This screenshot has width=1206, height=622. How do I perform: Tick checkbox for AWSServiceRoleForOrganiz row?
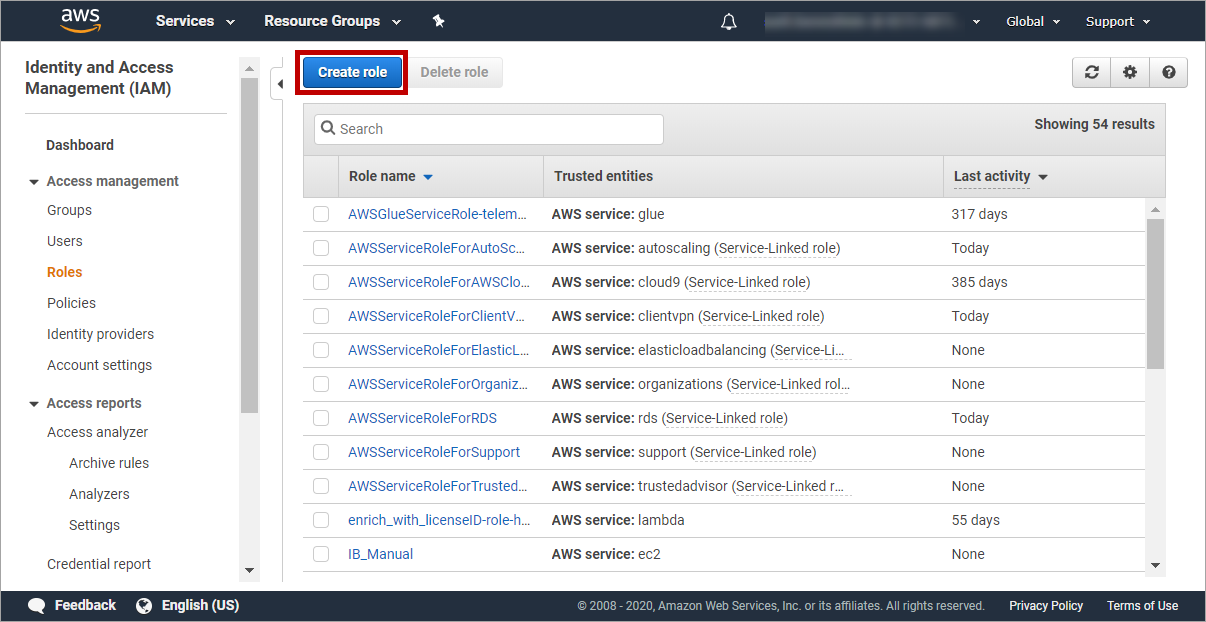[321, 384]
